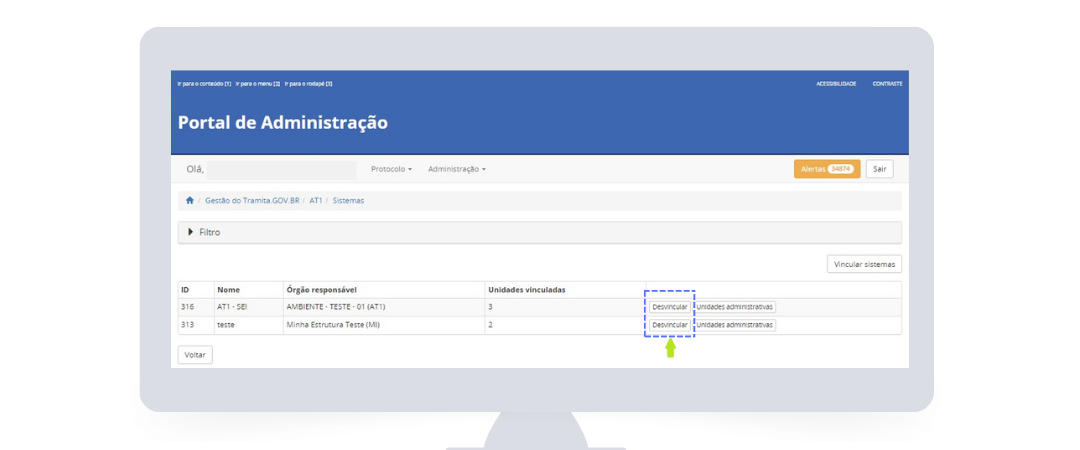This screenshot has width=1080, height=450.
Task: Open Unidades administrativas for AT1 - SEI
Action: [x=735, y=307]
